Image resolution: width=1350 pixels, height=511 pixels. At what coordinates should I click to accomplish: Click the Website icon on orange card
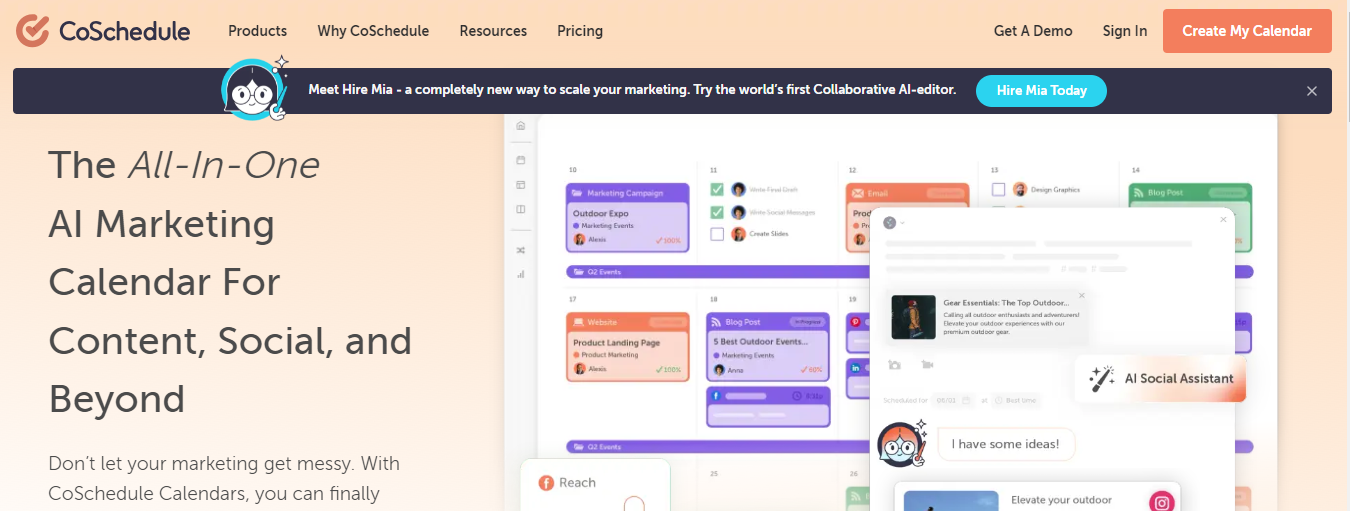[x=578, y=322]
